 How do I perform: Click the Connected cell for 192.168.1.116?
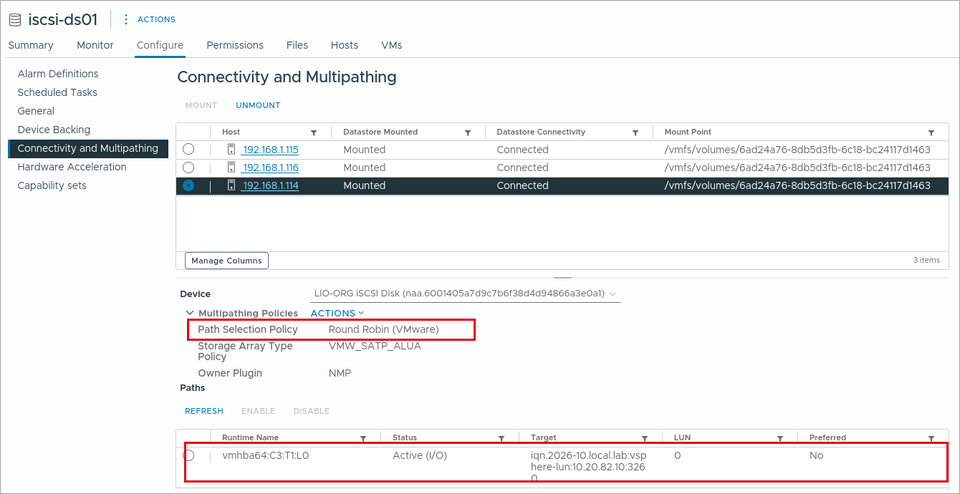522,167
